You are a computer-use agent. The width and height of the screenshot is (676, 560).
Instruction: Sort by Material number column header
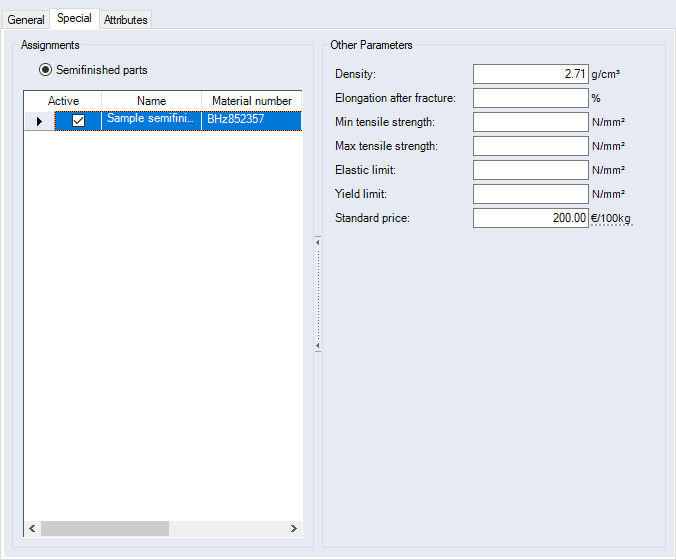coord(251,101)
